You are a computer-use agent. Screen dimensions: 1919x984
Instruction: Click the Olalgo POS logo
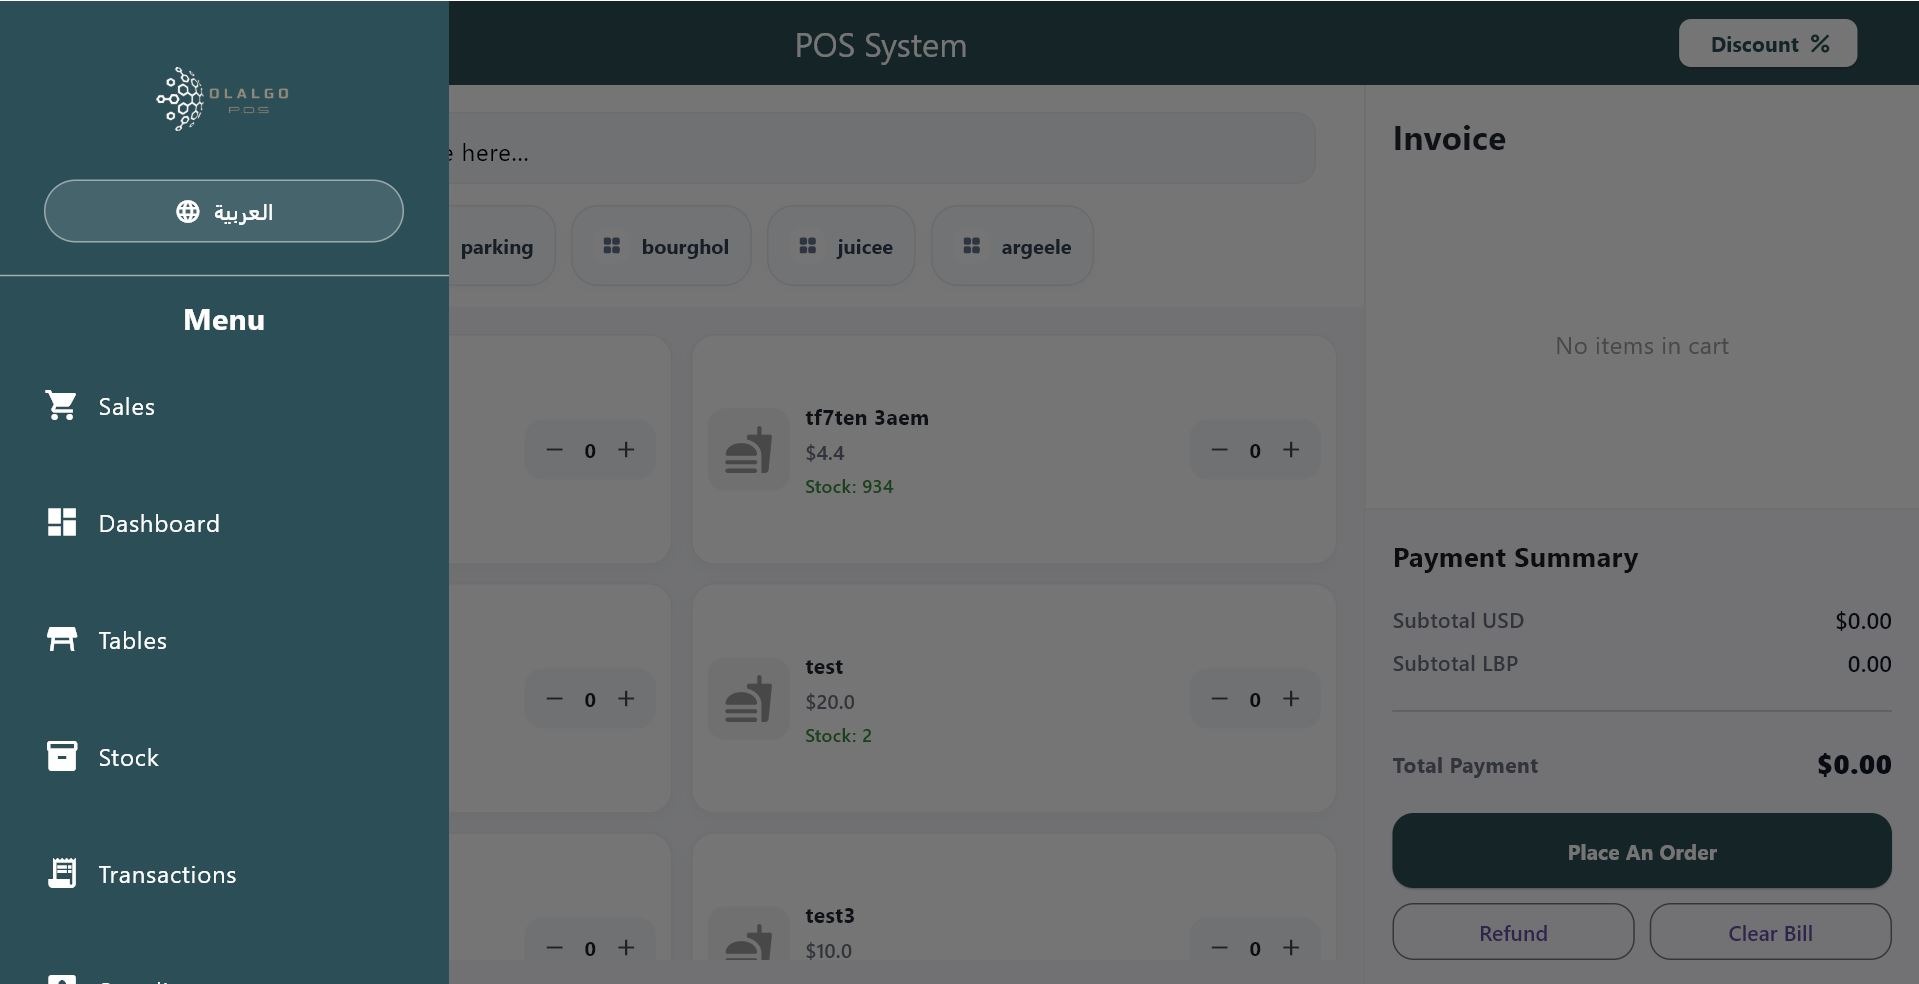(223, 98)
